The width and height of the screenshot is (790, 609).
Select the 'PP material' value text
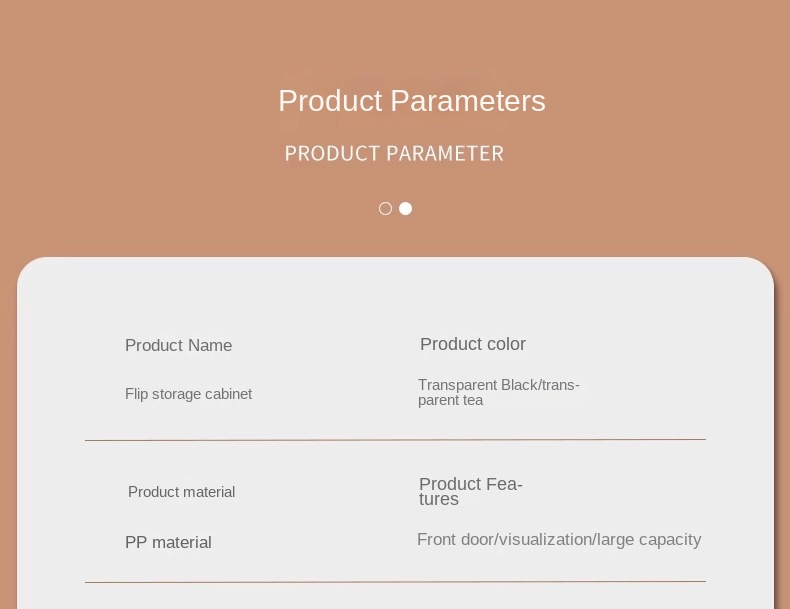tap(168, 543)
